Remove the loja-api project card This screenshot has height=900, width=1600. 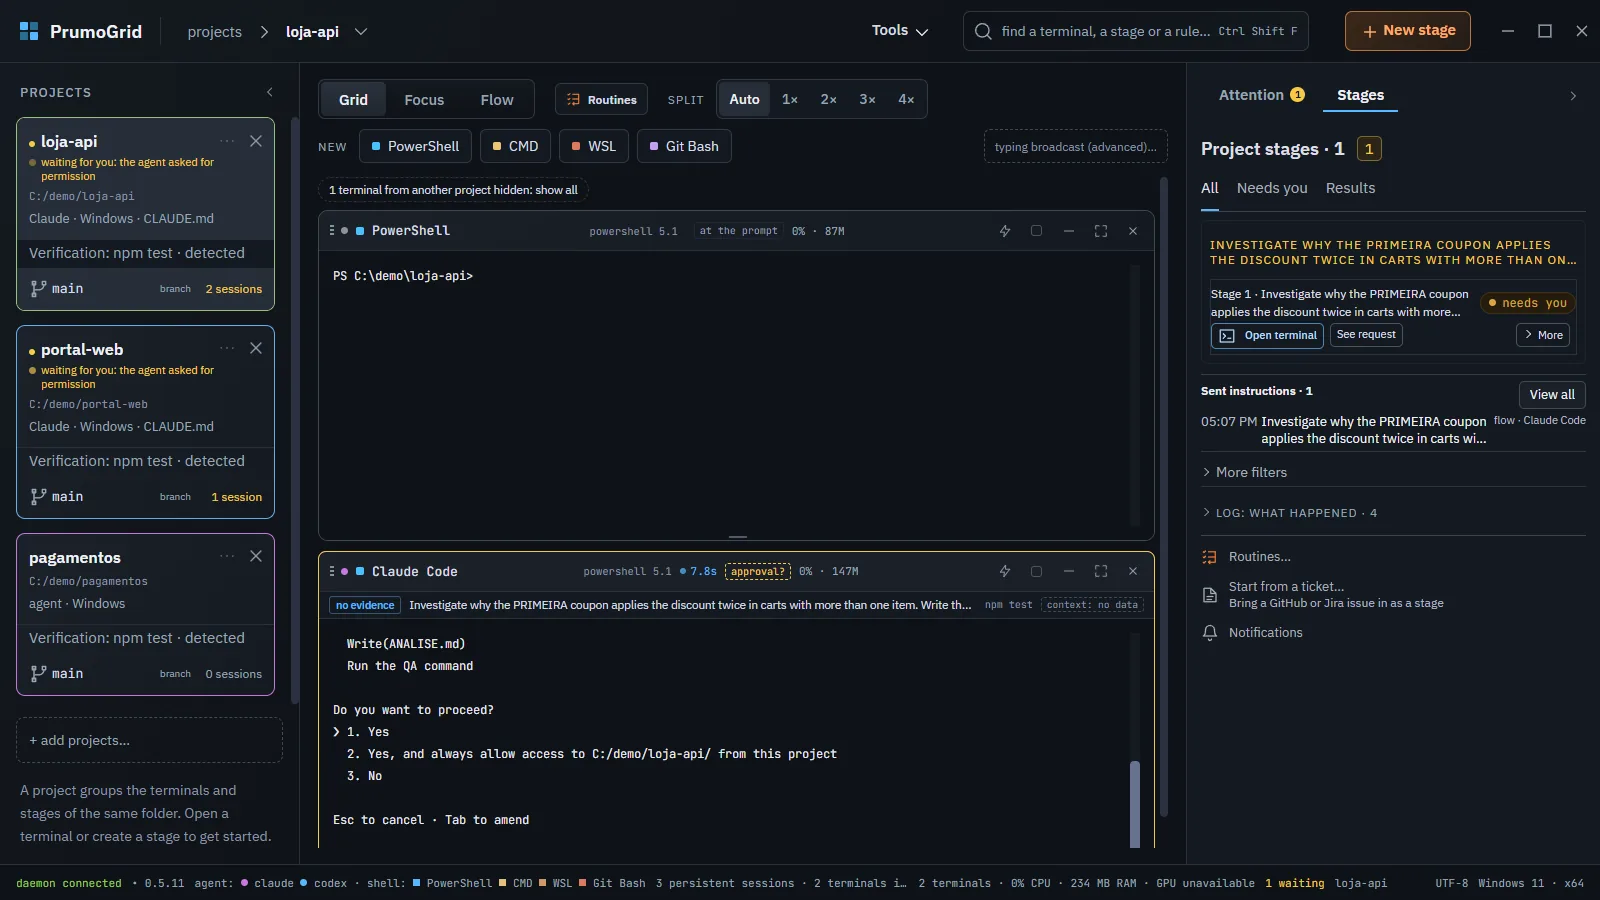click(256, 141)
